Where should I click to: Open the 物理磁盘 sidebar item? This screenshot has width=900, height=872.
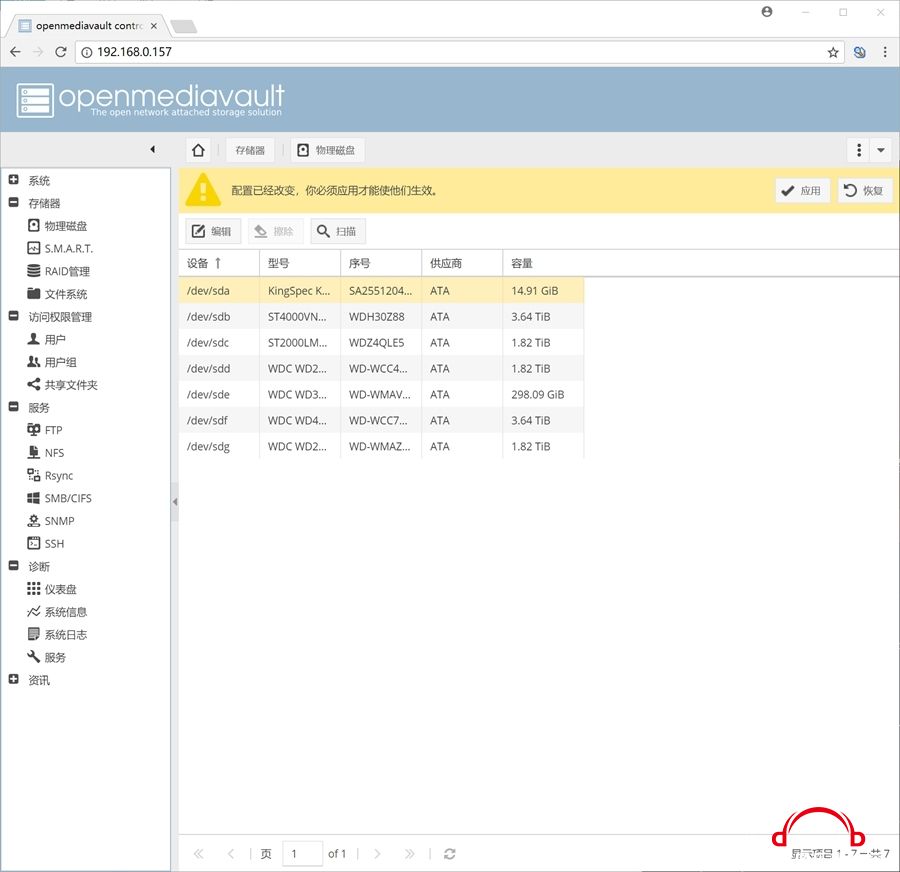pyautogui.click(x=57, y=226)
